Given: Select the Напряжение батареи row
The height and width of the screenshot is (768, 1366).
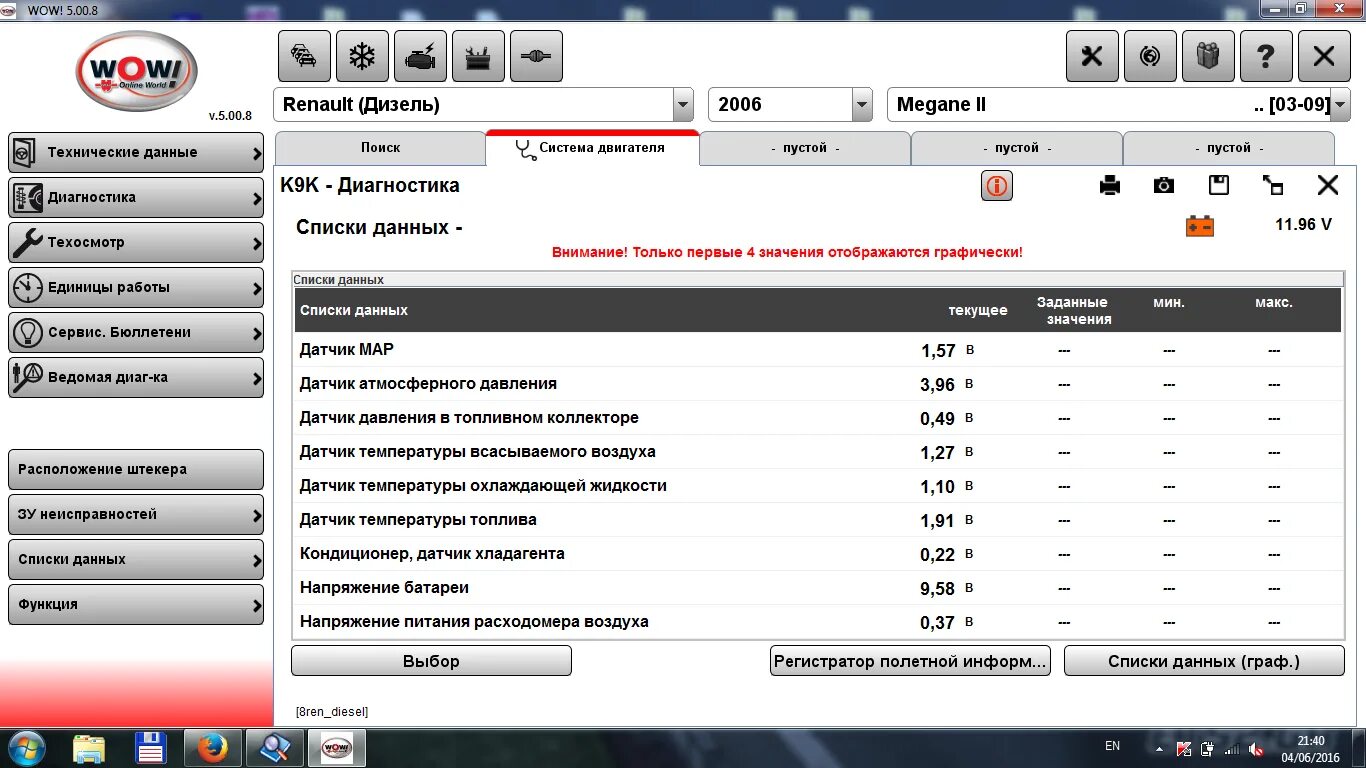Looking at the screenshot, I should point(818,588).
